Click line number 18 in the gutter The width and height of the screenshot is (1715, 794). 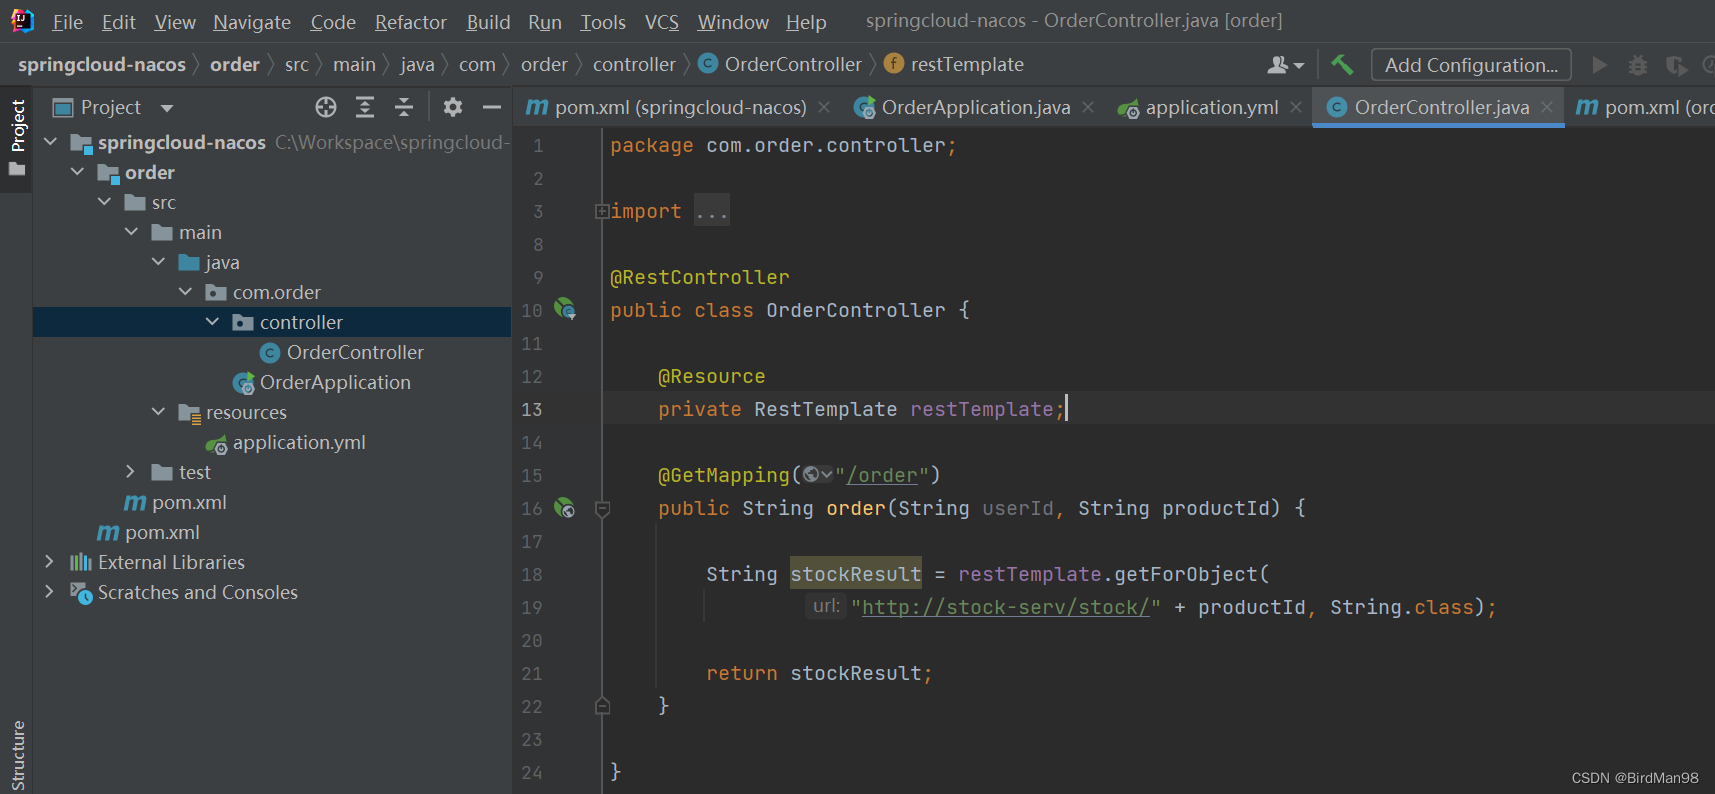(x=532, y=574)
